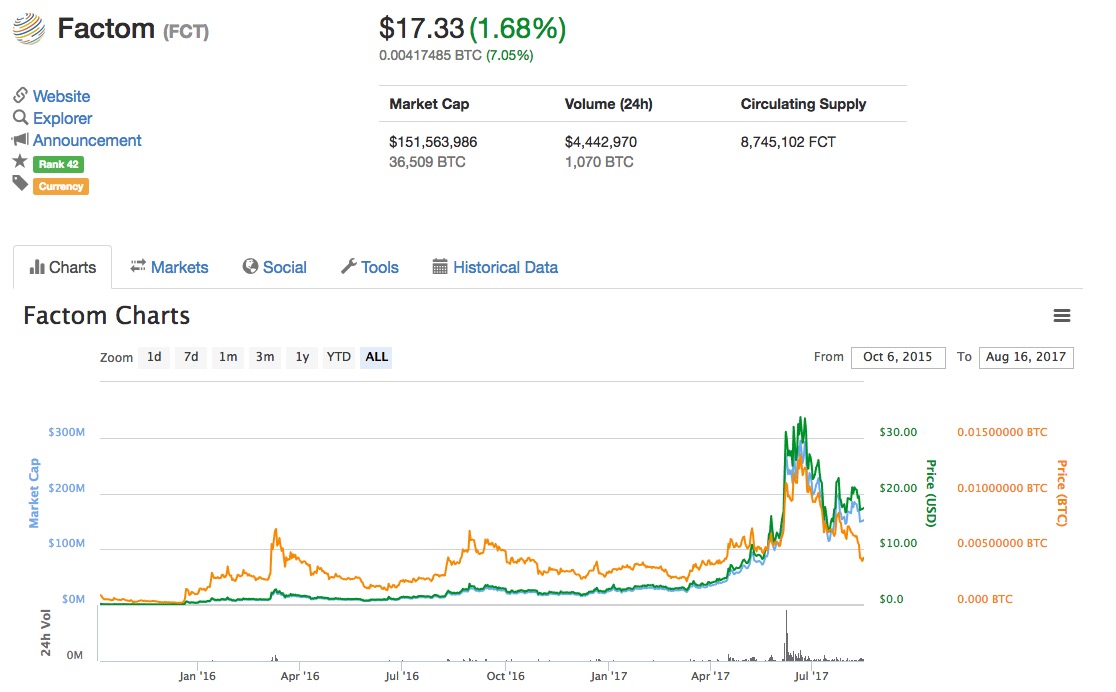Image resolution: width=1116 pixels, height=692 pixels.
Task: Click the $300M market cap axis tick
Action: pyautogui.click(x=66, y=432)
